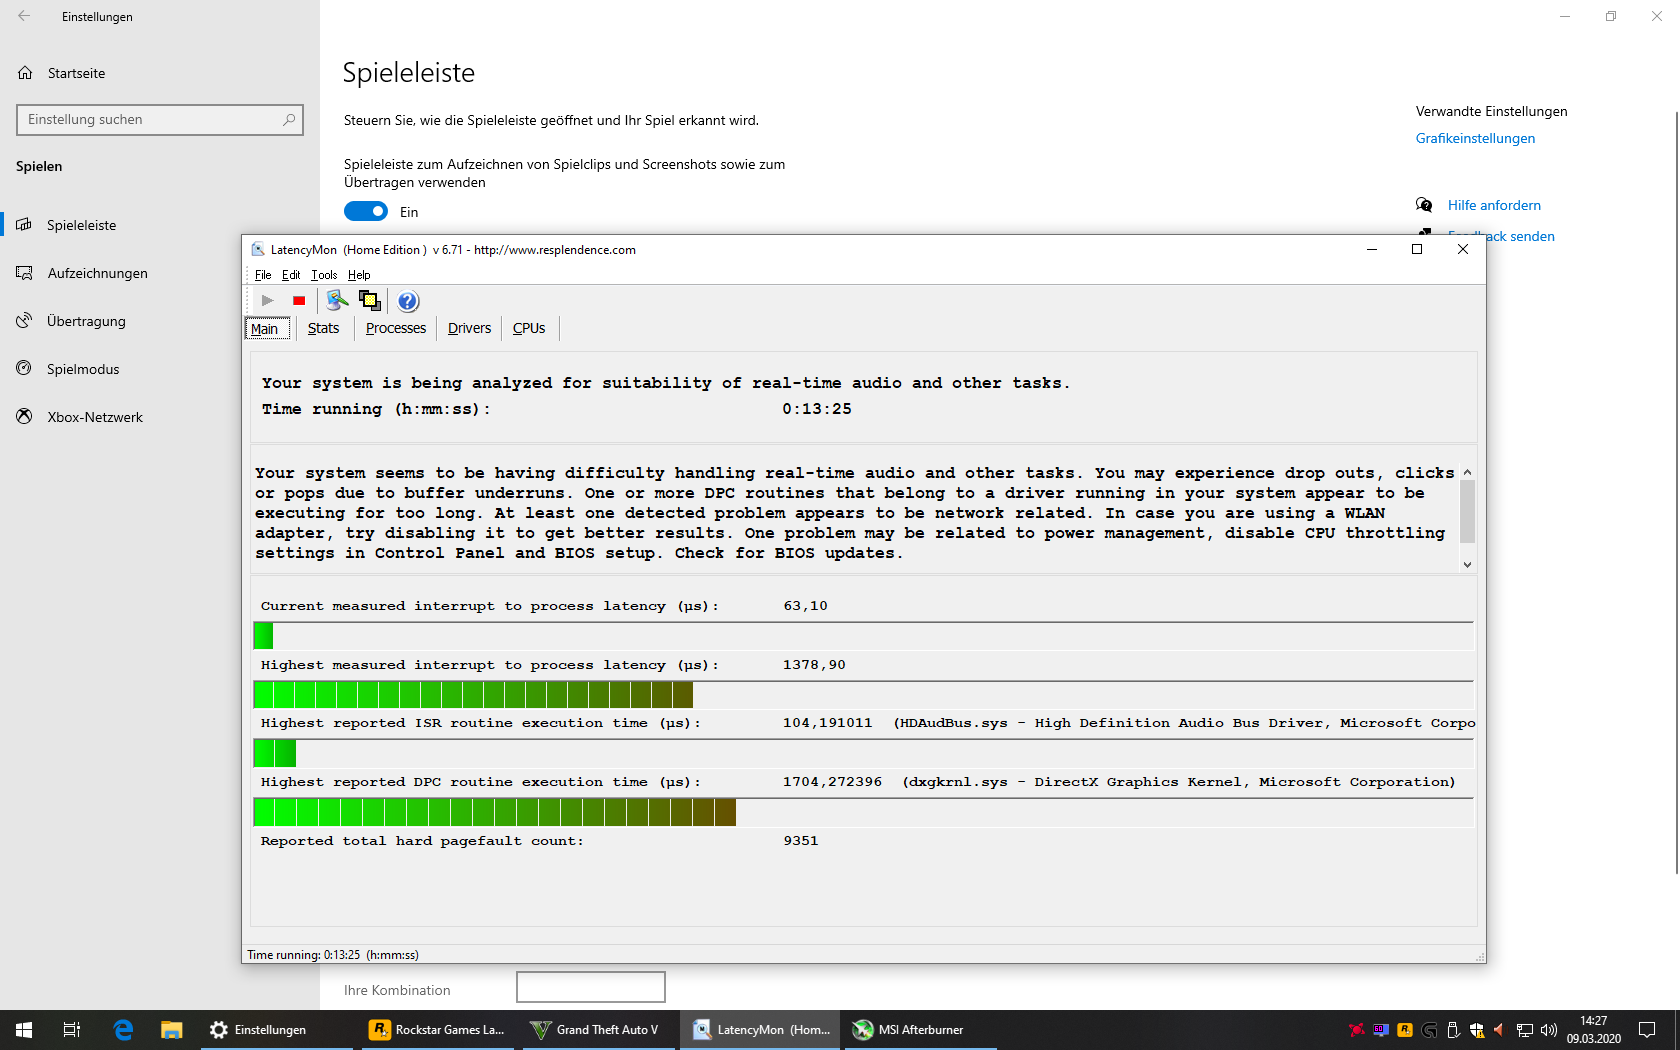Click the network connection tray icon
The image size is (1680, 1050).
coord(1525,1030)
